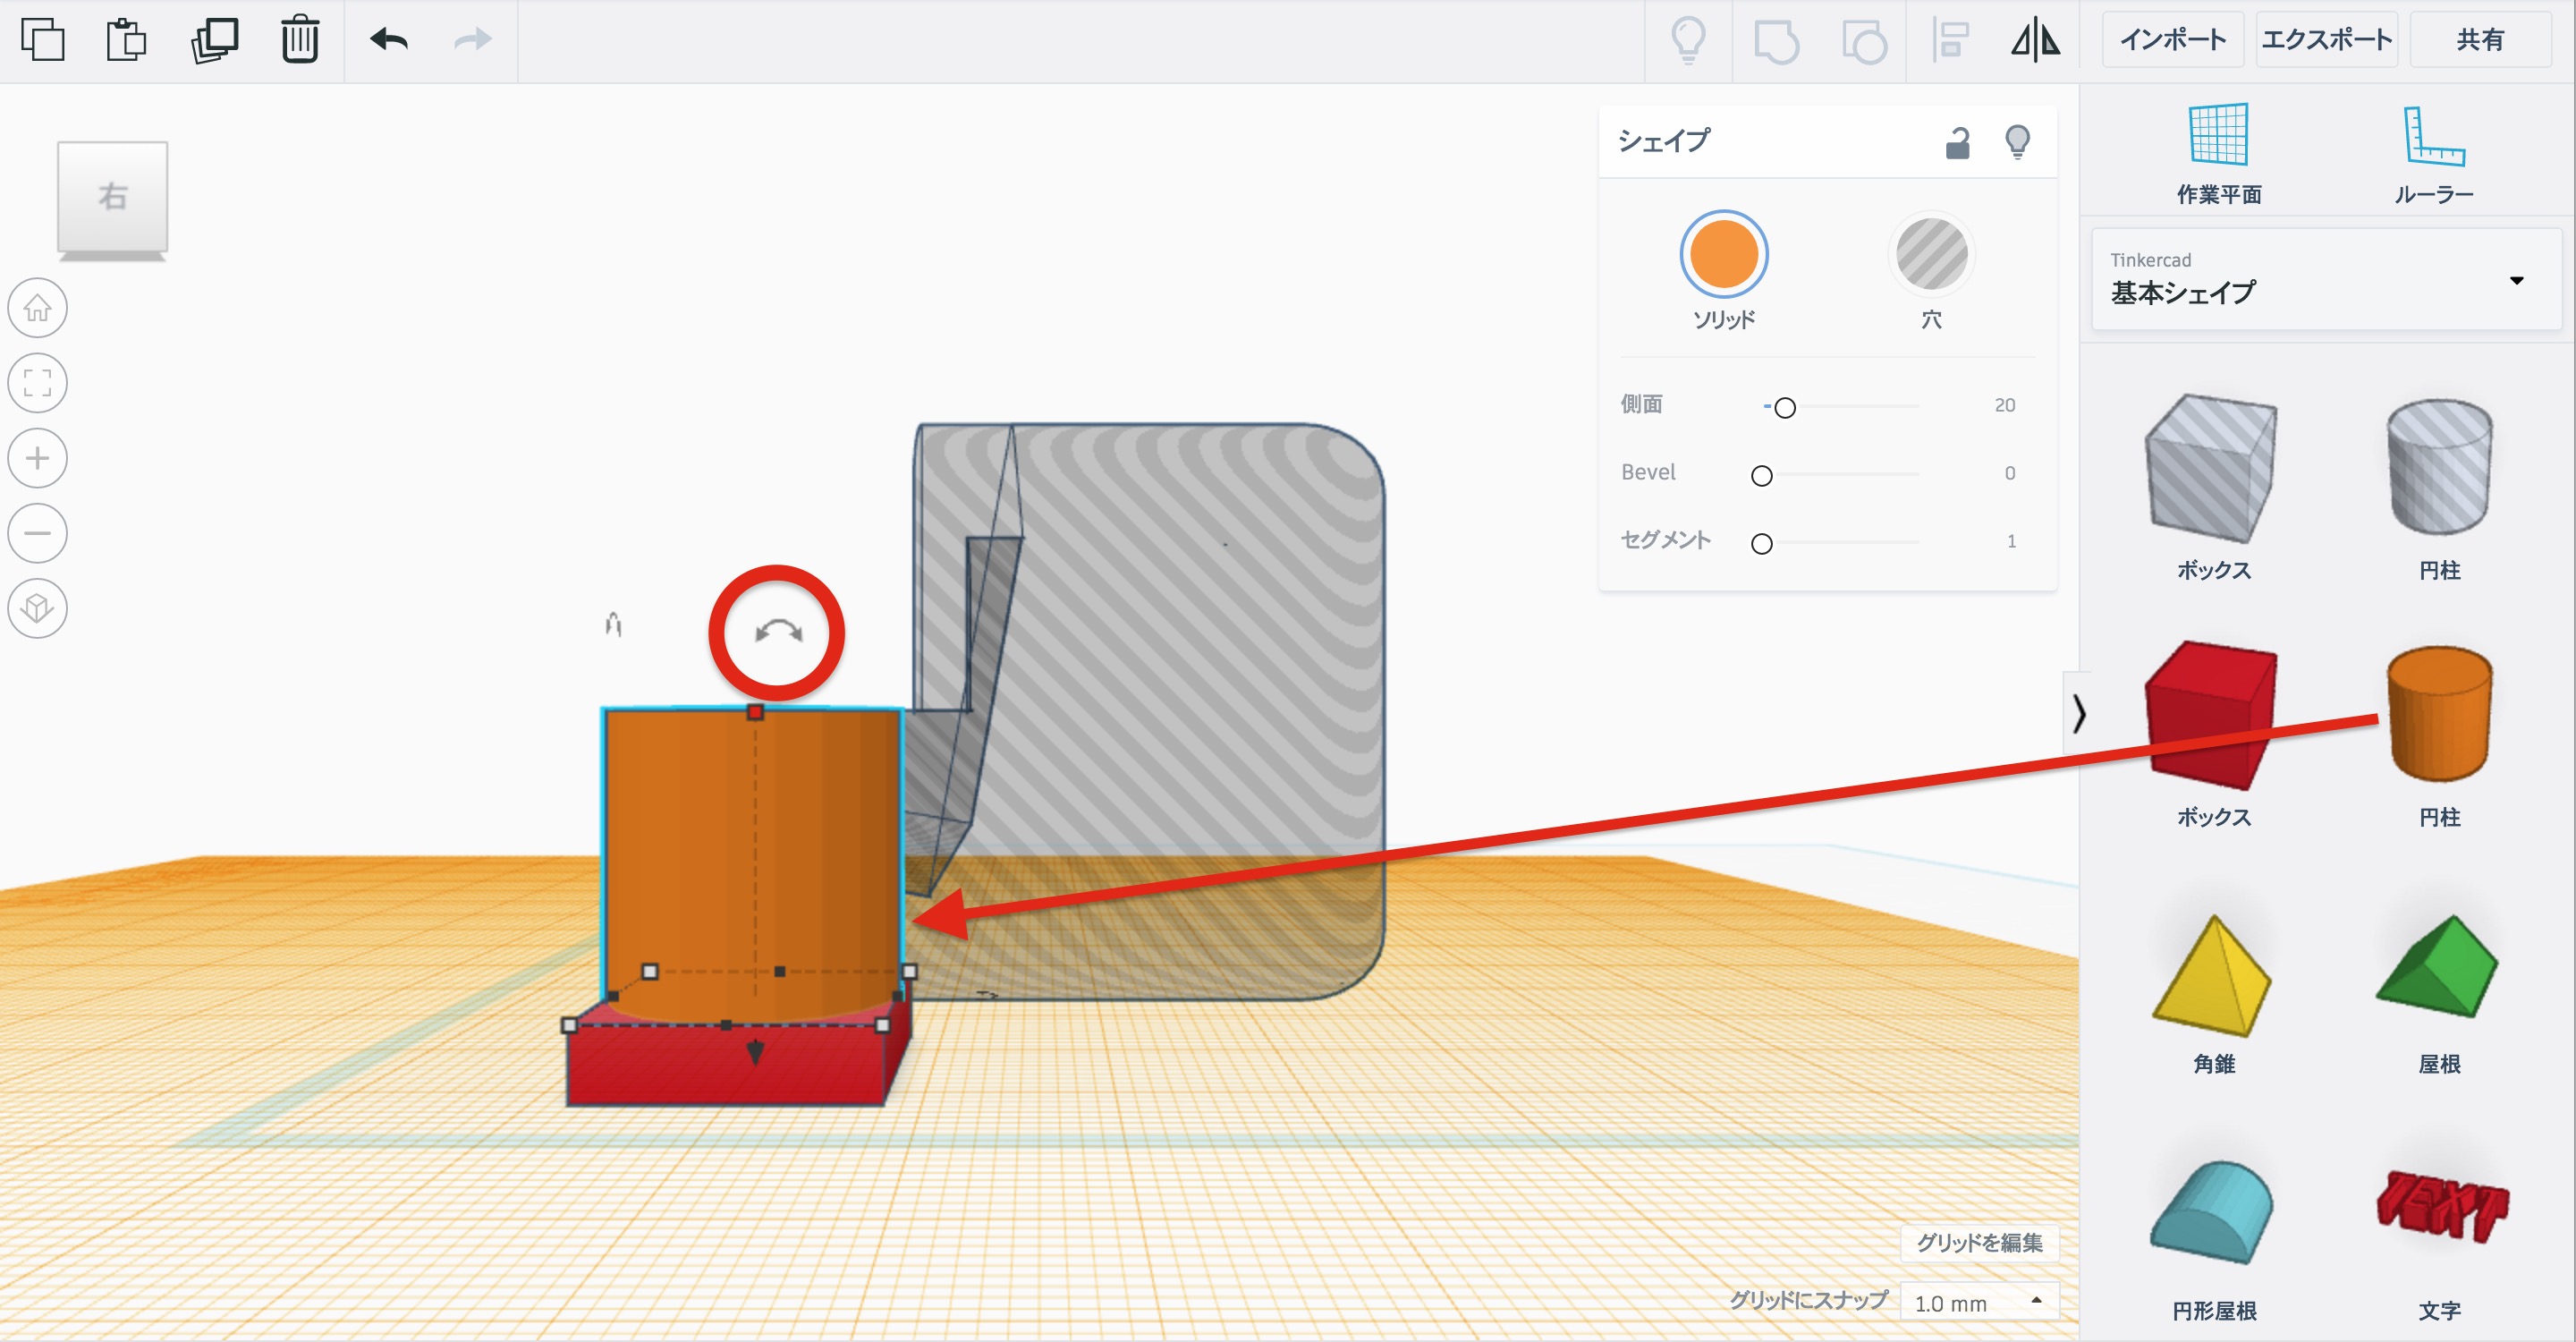Select the ソリッド solid option
This screenshot has width=2576, height=1342.
(x=1723, y=255)
